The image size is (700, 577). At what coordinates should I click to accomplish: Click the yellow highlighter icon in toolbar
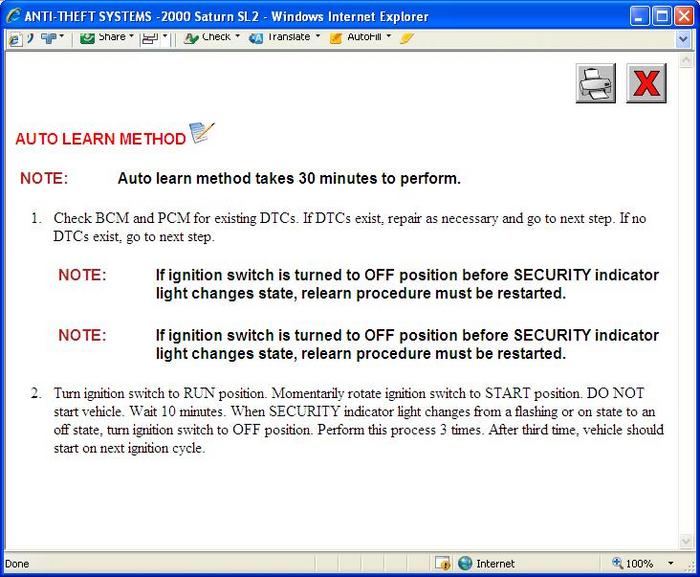407,38
